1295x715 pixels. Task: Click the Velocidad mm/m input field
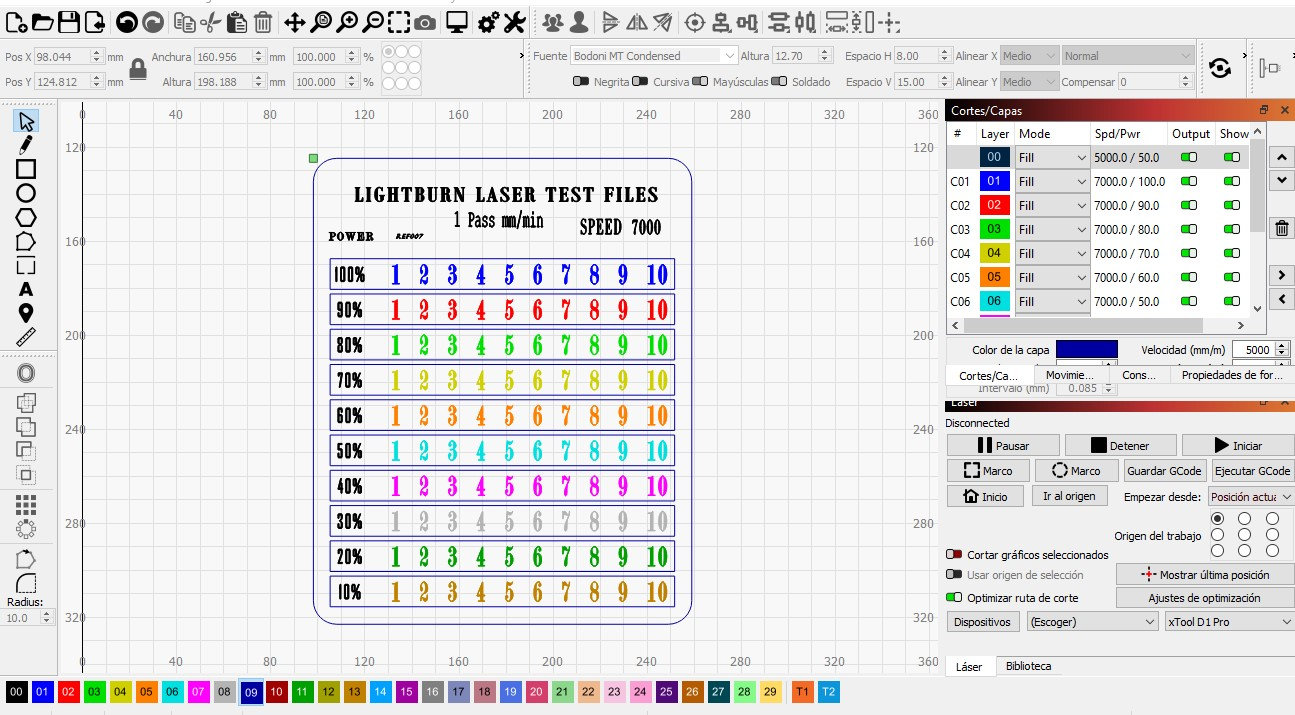(1256, 350)
